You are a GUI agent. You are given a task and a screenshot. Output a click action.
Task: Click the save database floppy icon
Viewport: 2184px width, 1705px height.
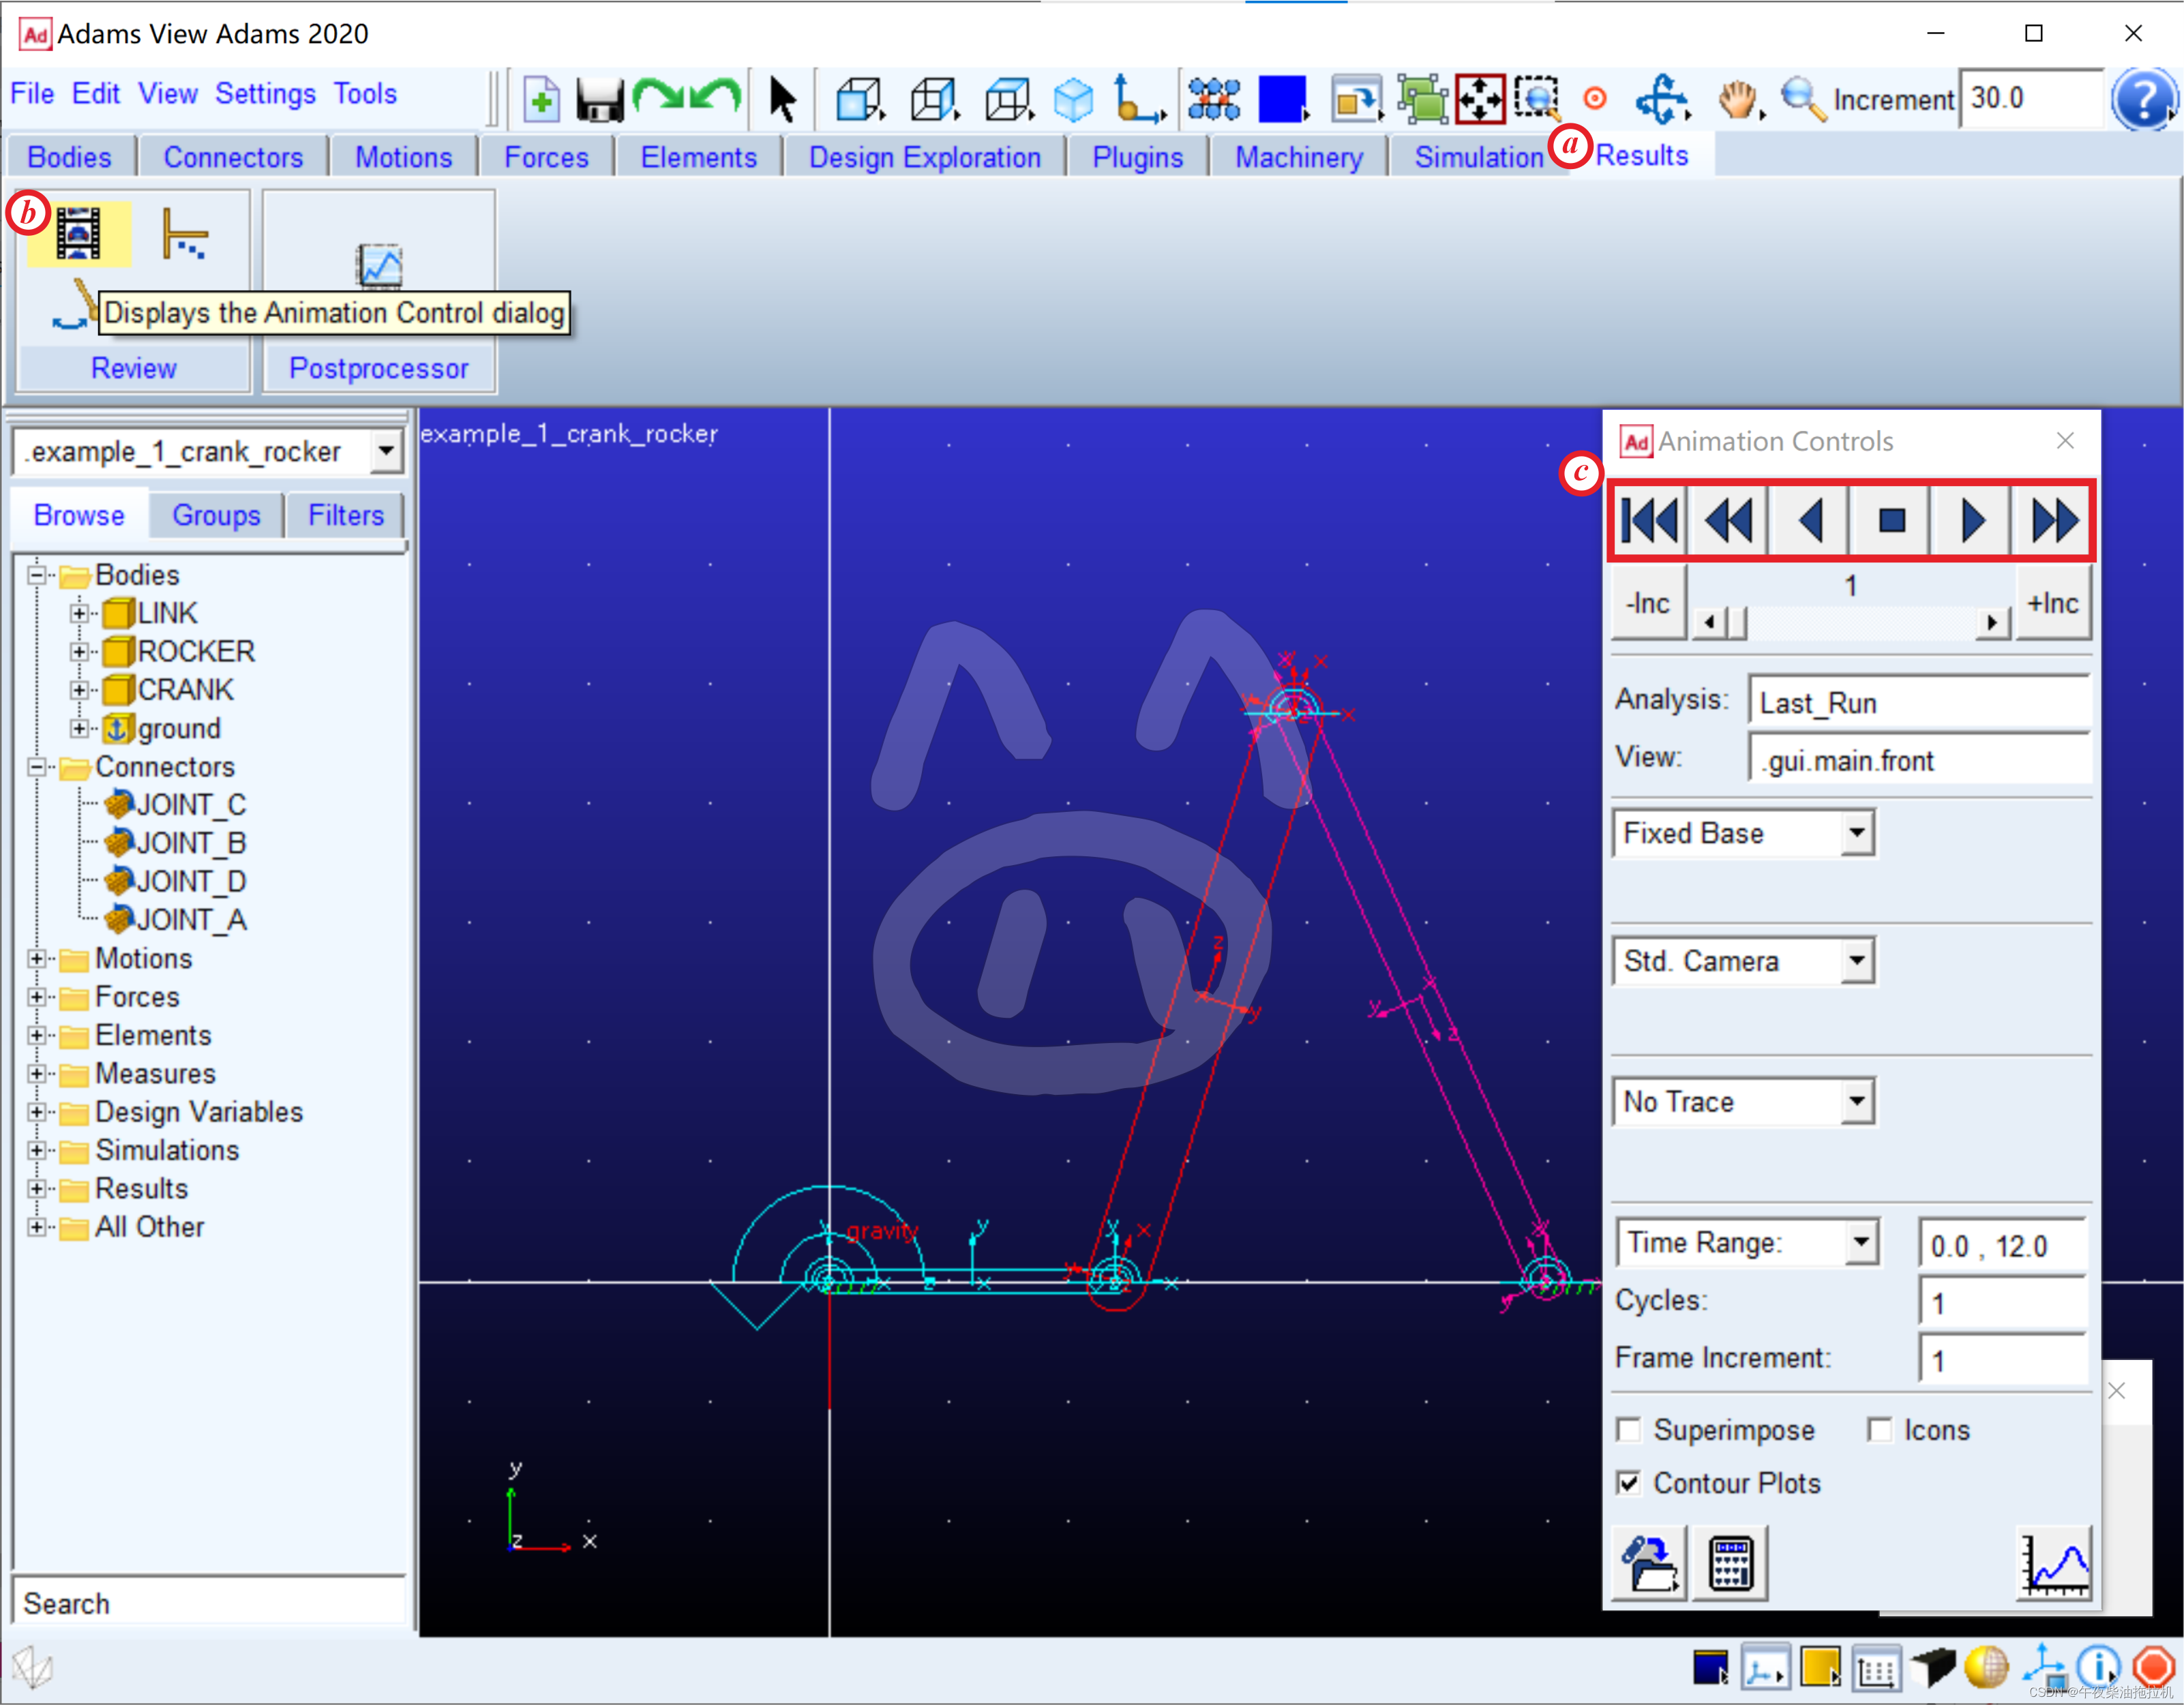(600, 99)
